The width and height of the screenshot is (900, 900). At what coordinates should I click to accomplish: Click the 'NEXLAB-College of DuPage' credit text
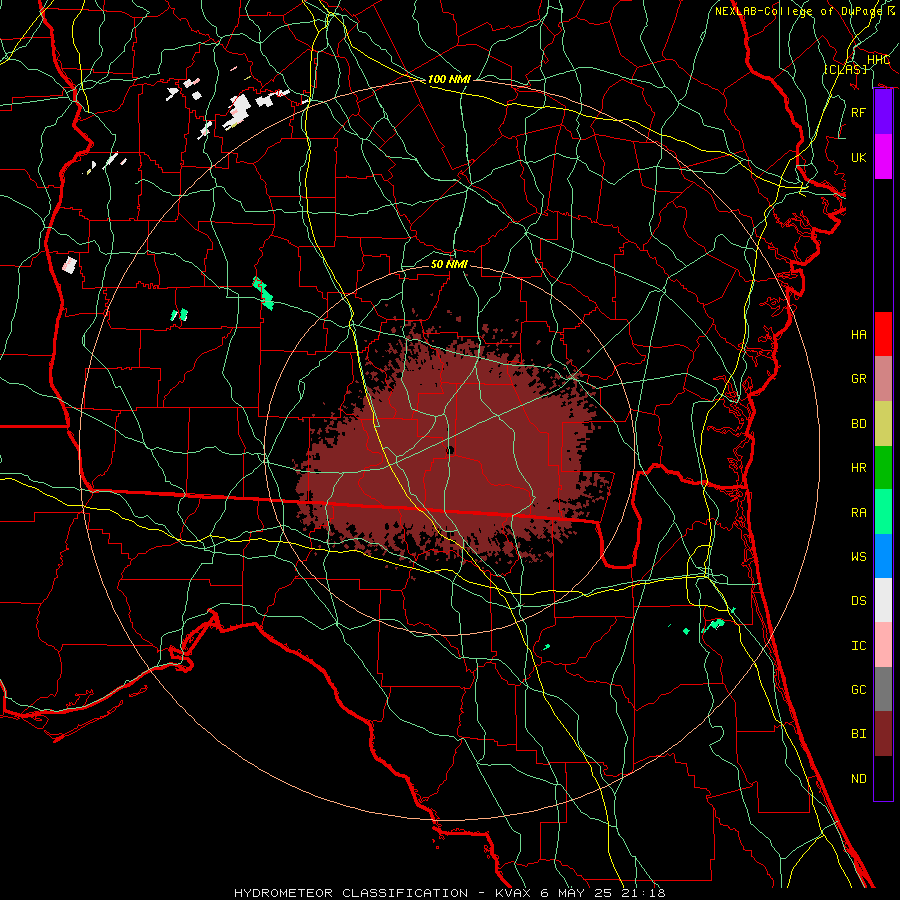coord(798,11)
